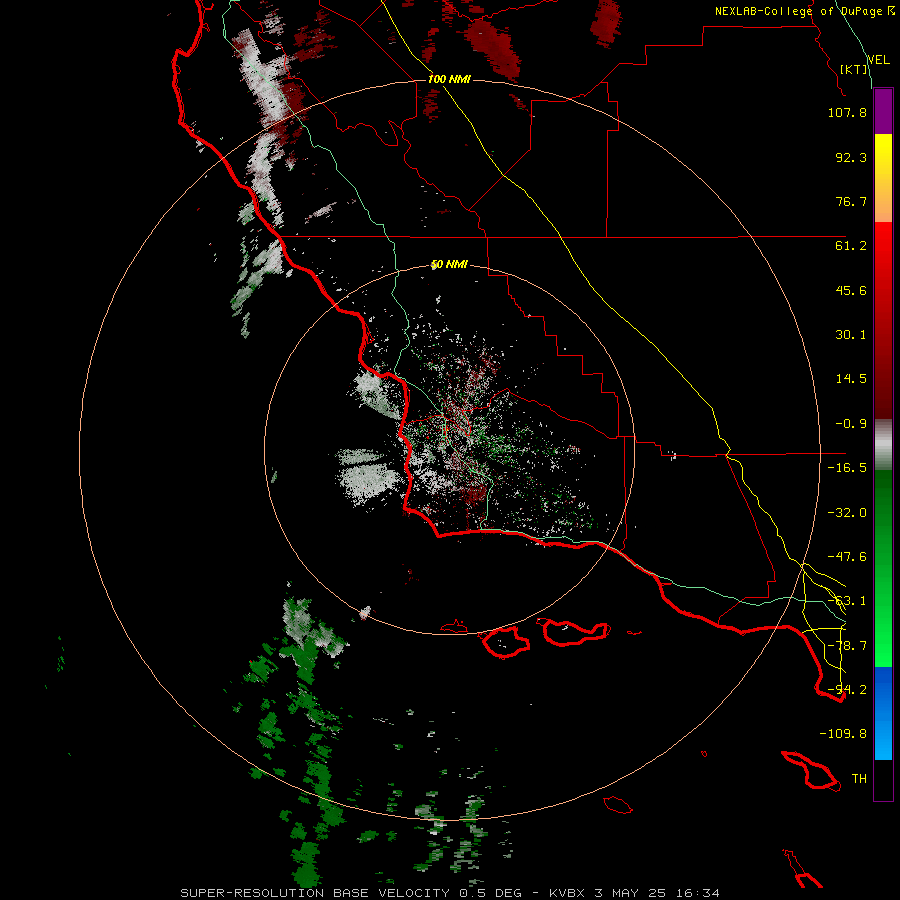
Task: Select the 61.2 velocity scale label
Action: (x=851, y=246)
